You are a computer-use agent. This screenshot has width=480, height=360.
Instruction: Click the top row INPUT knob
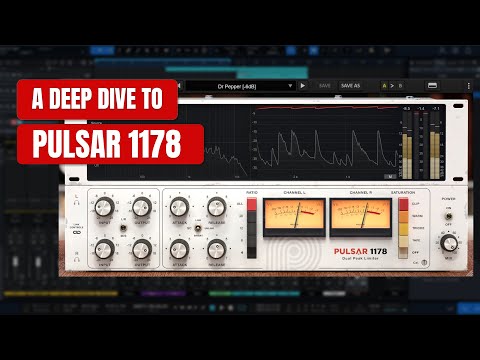pyautogui.click(x=105, y=207)
